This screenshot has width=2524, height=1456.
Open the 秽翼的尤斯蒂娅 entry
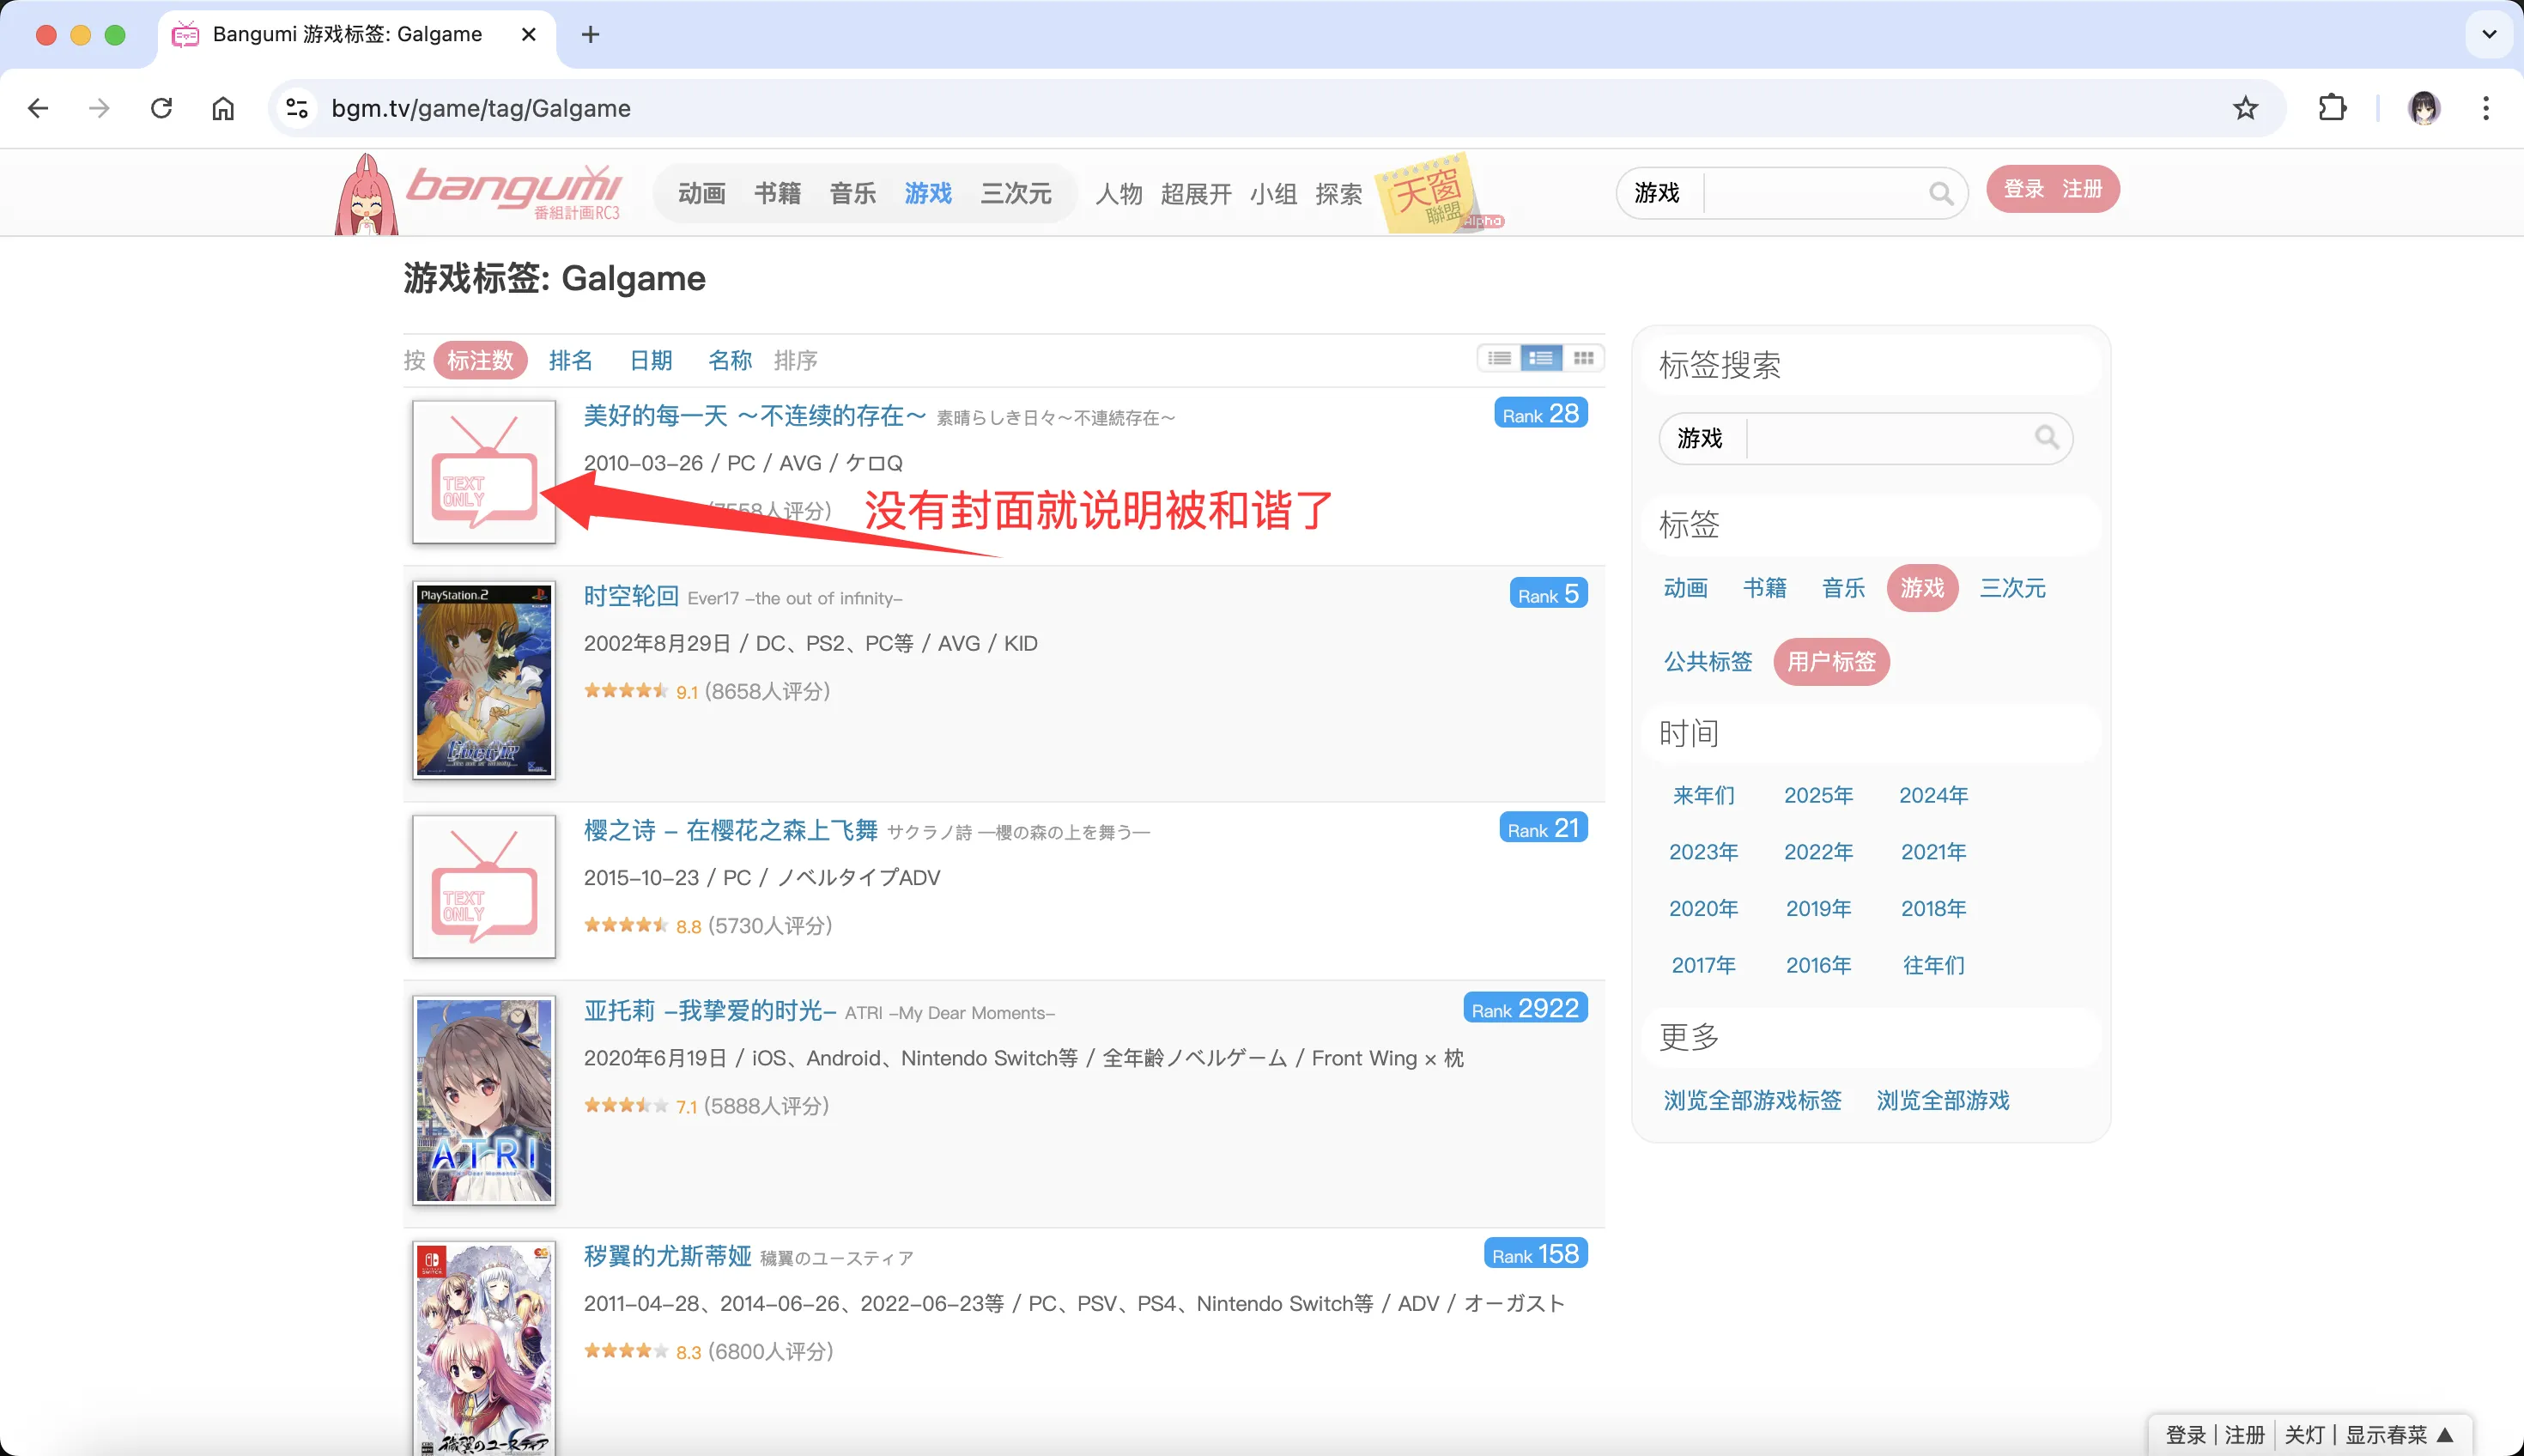pos(667,1256)
